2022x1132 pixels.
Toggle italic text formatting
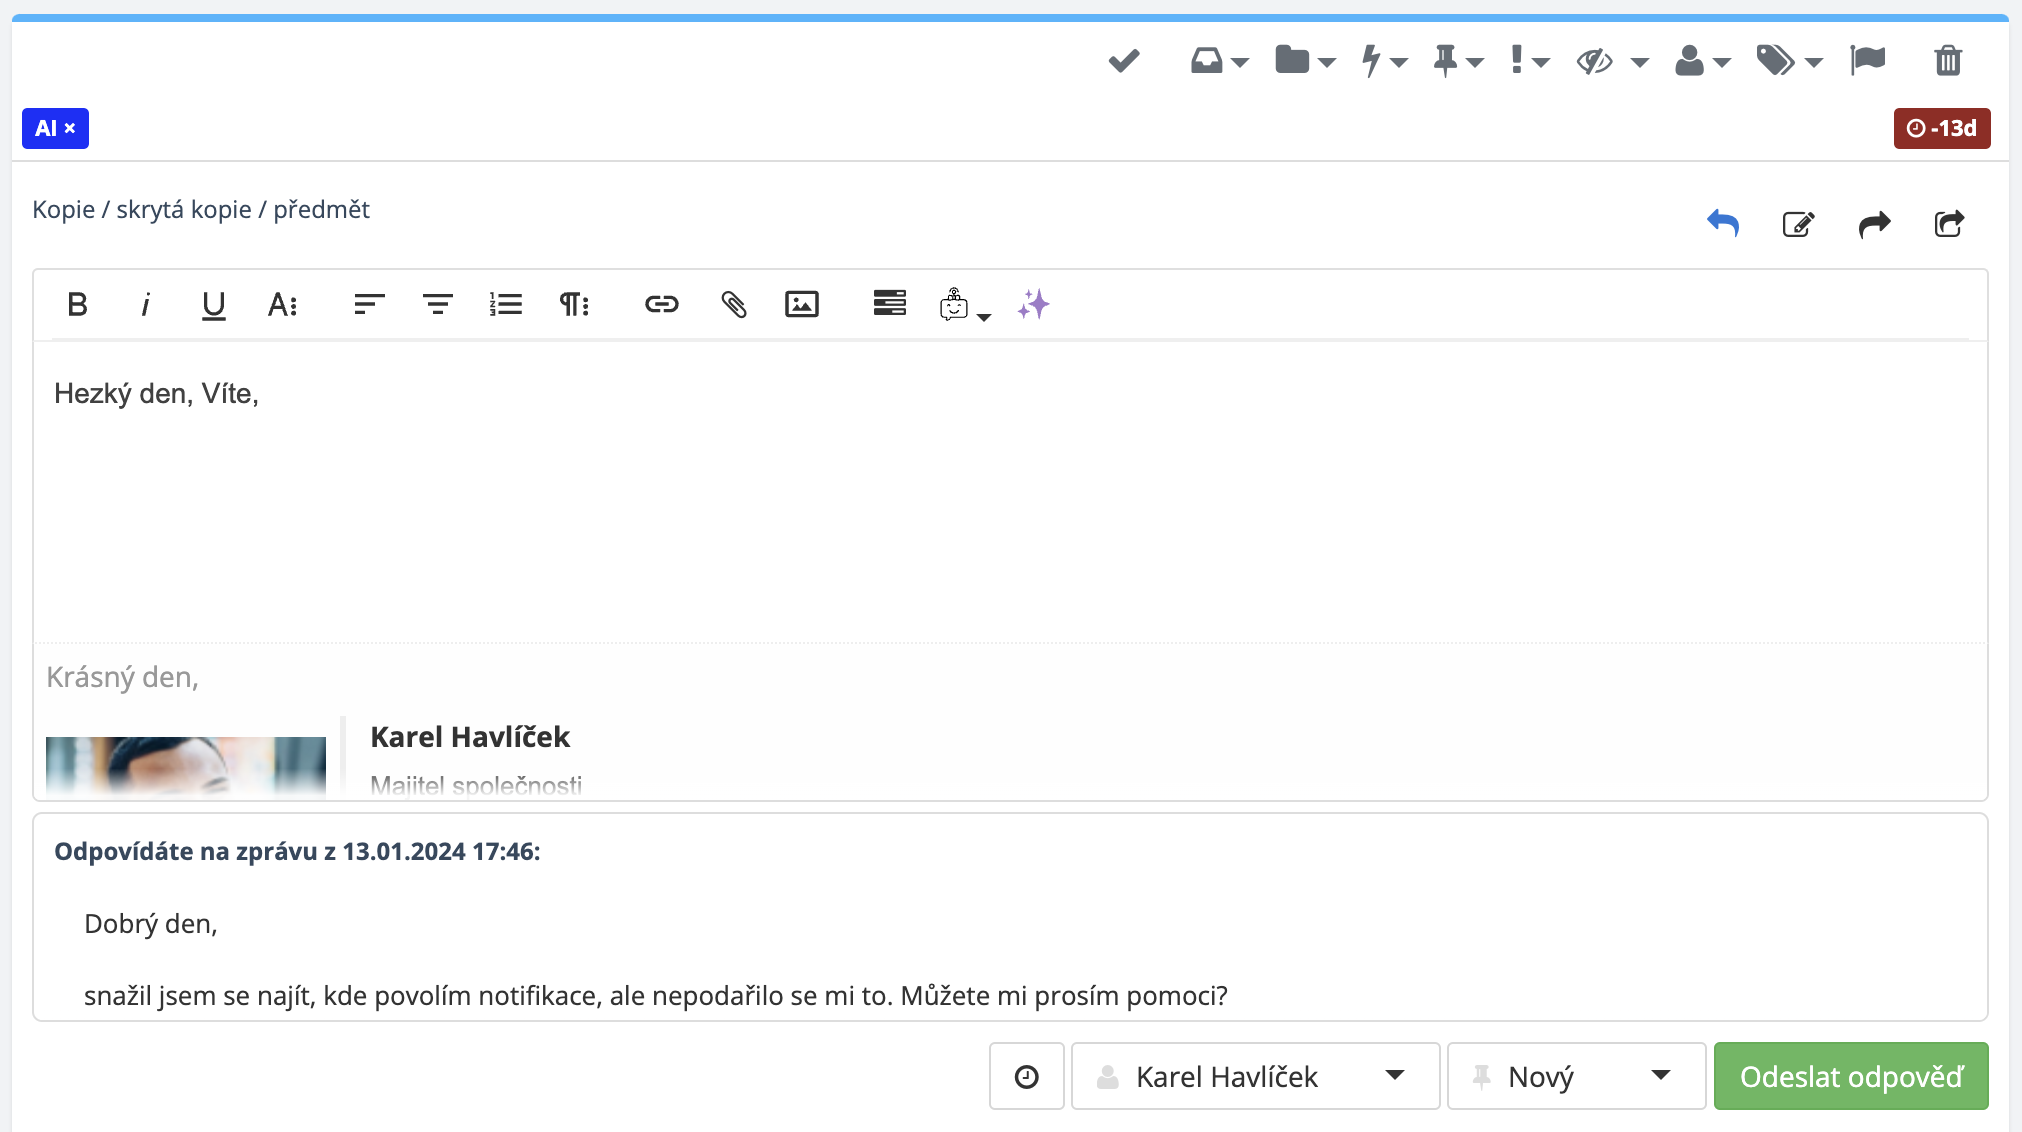point(145,304)
